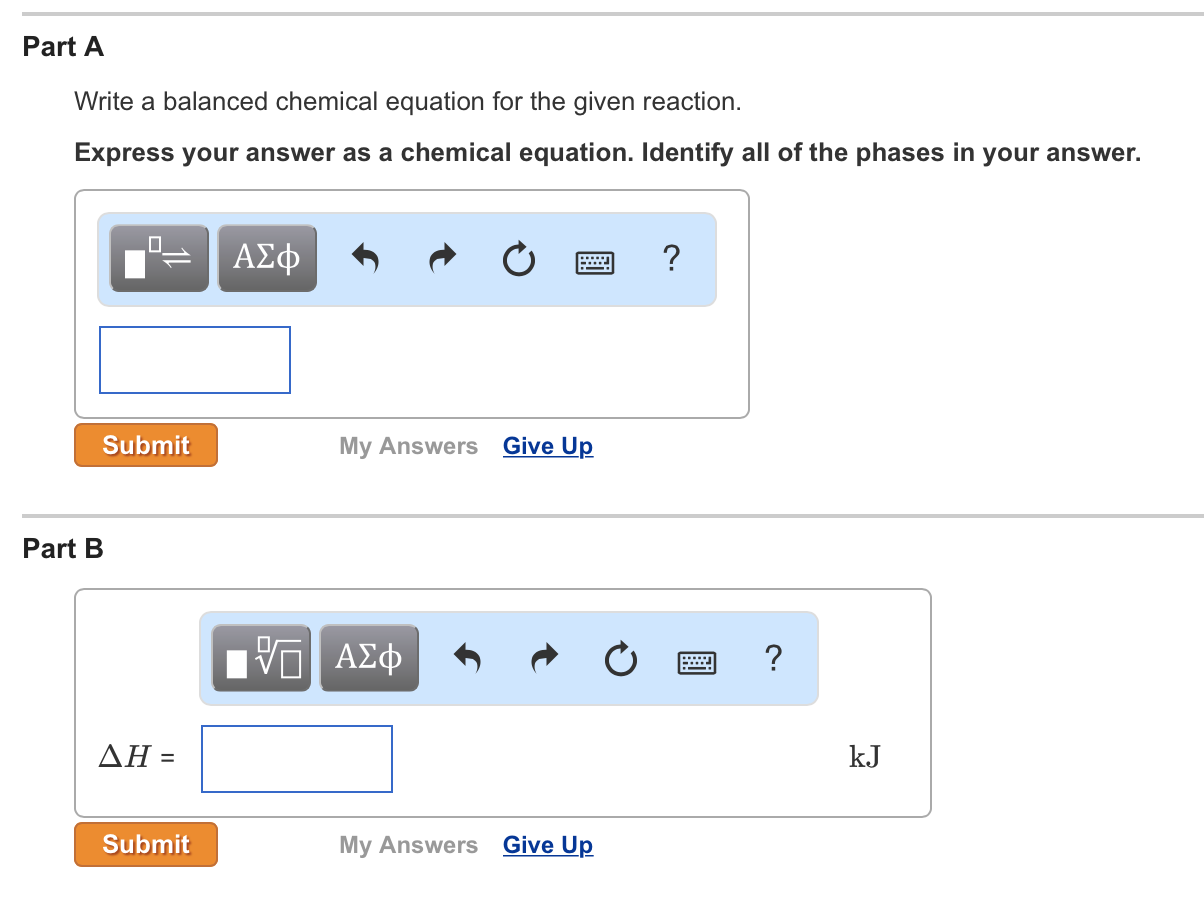
Task: Click help question mark in Part B
Action: 773,658
